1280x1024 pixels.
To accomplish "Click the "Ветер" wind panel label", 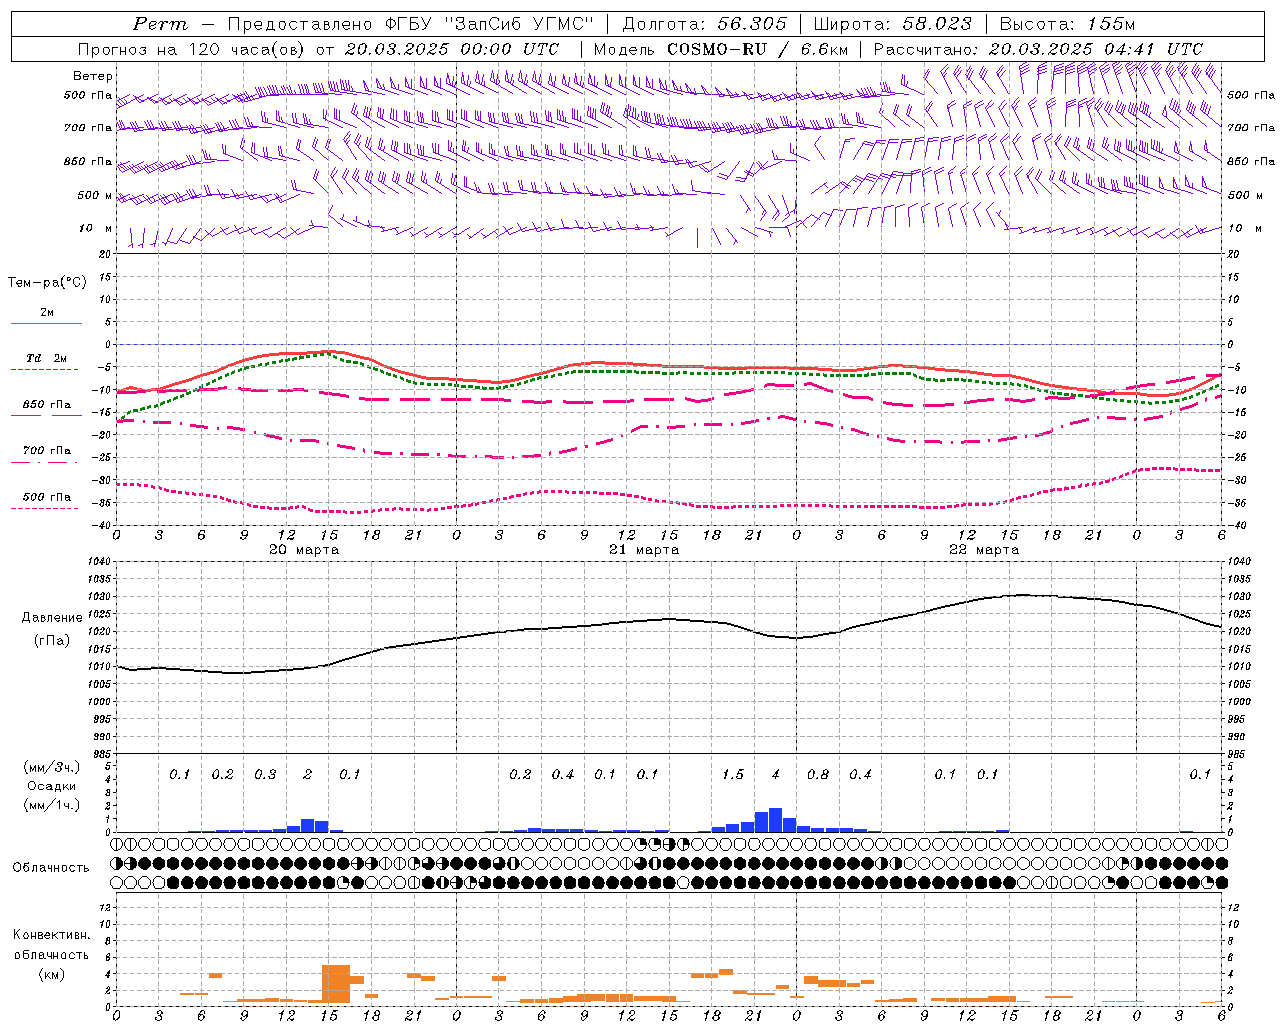I will pyautogui.click(x=93, y=76).
